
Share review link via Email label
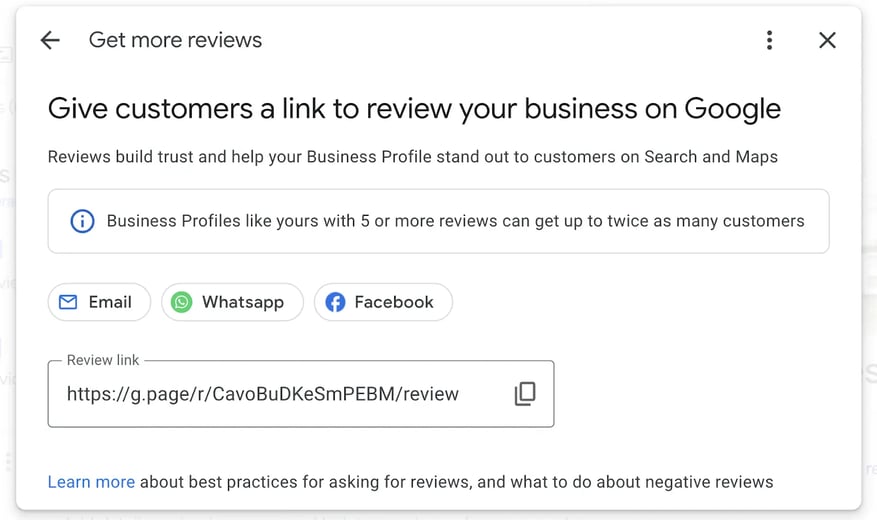(110, 302)
